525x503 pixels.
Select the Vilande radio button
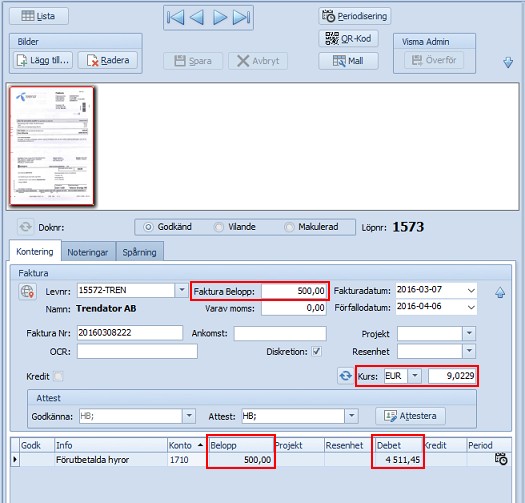(219, 227)
